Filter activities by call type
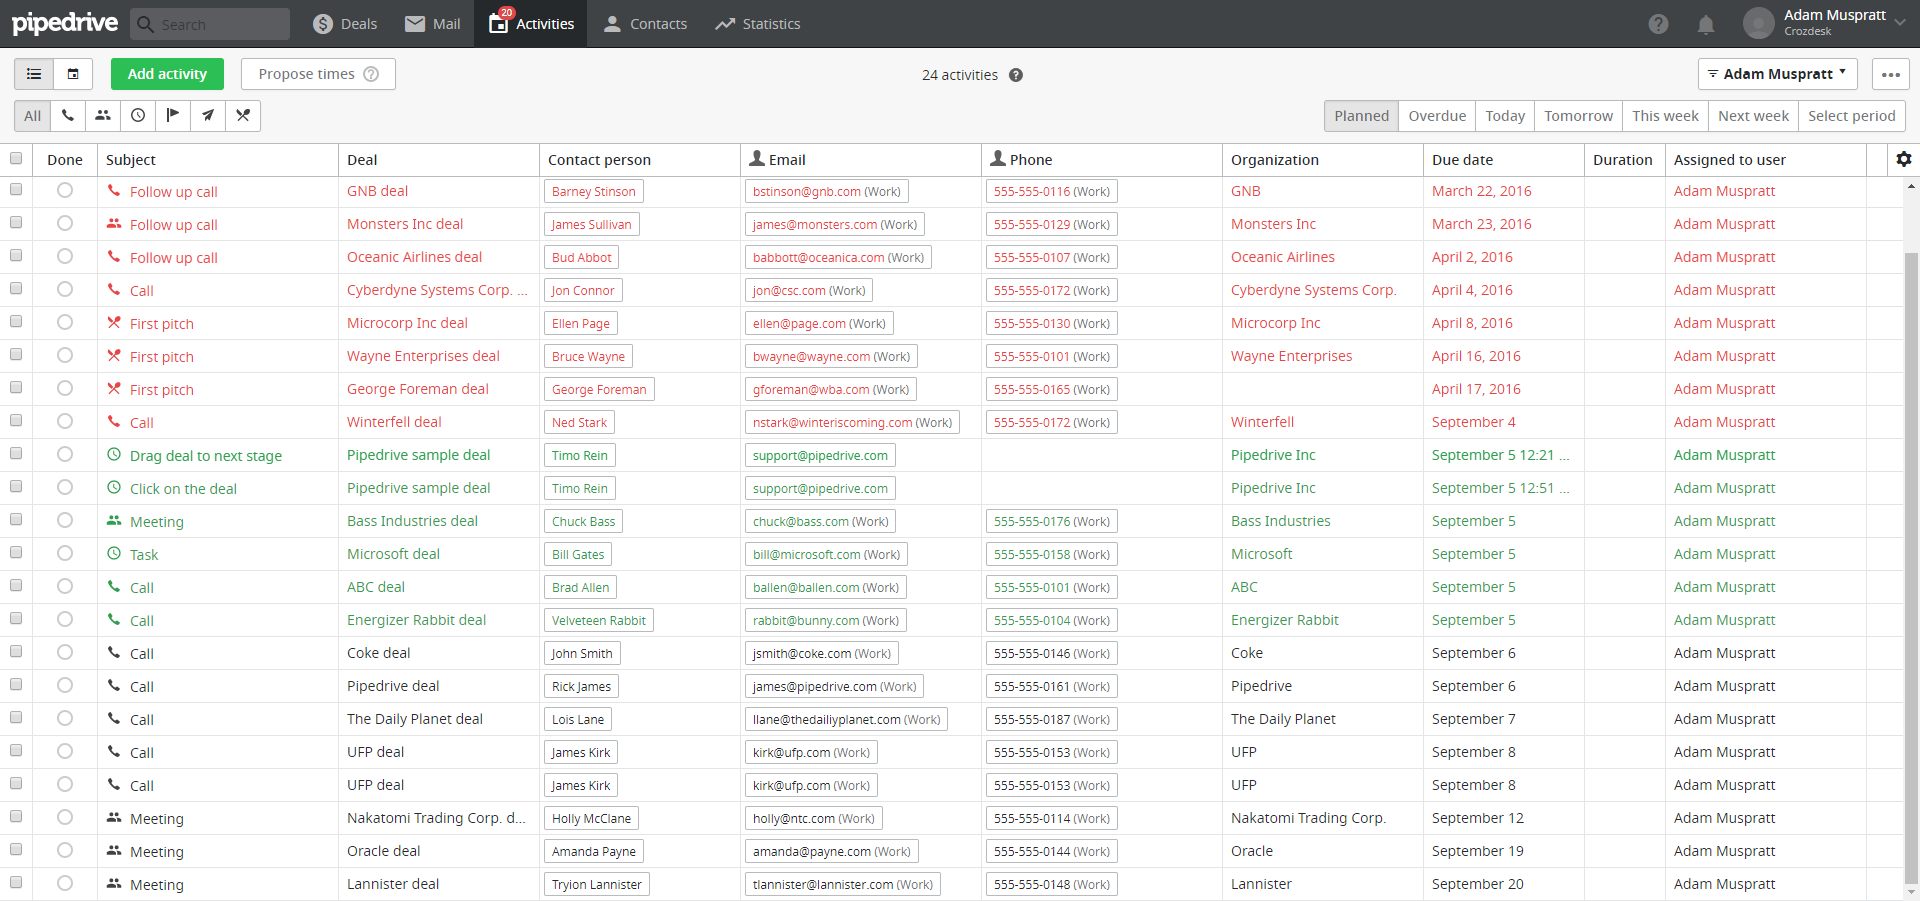The height and width of the screenshot is (901, 1920). 68,116
